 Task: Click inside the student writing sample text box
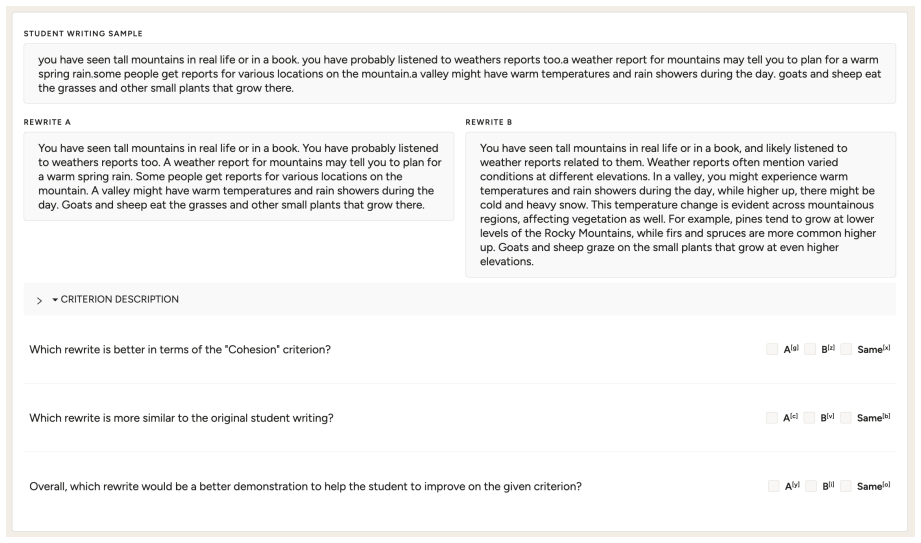point(459,73)
